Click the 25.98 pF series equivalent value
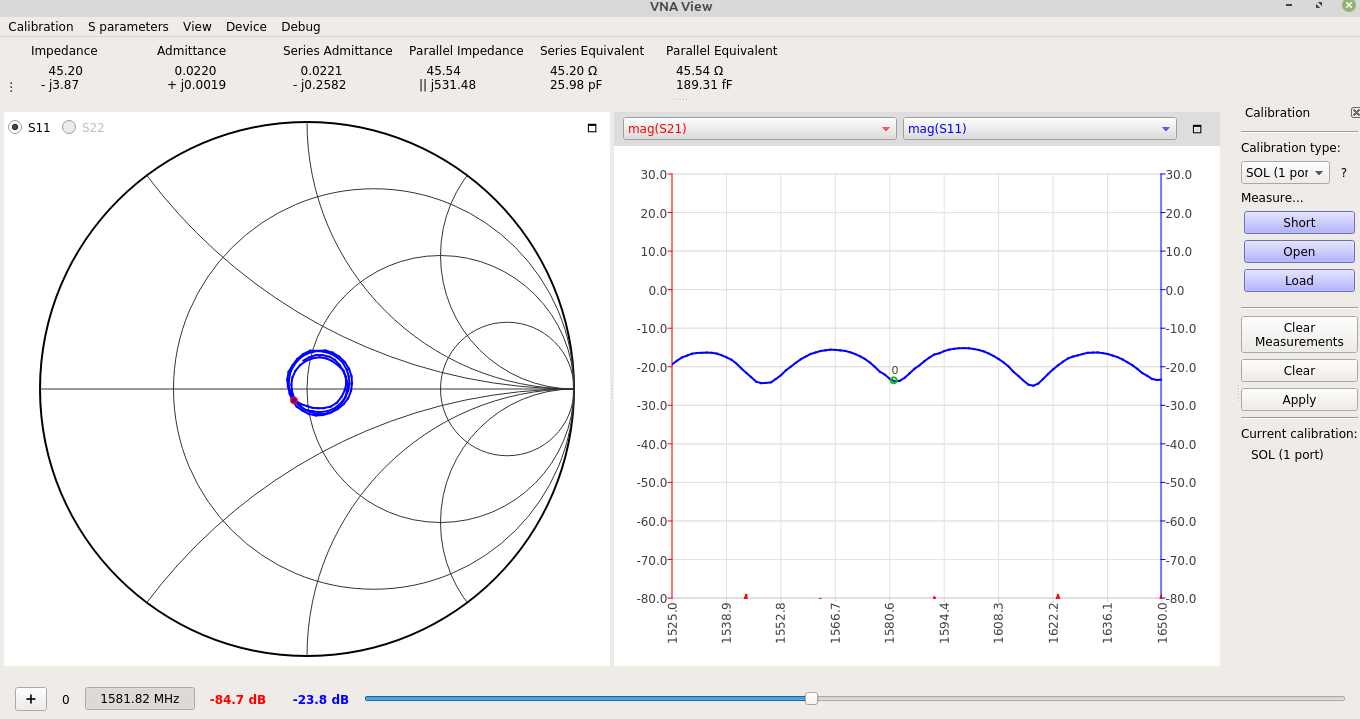This screenshot has height=719, width=1360. click(576, 85)
